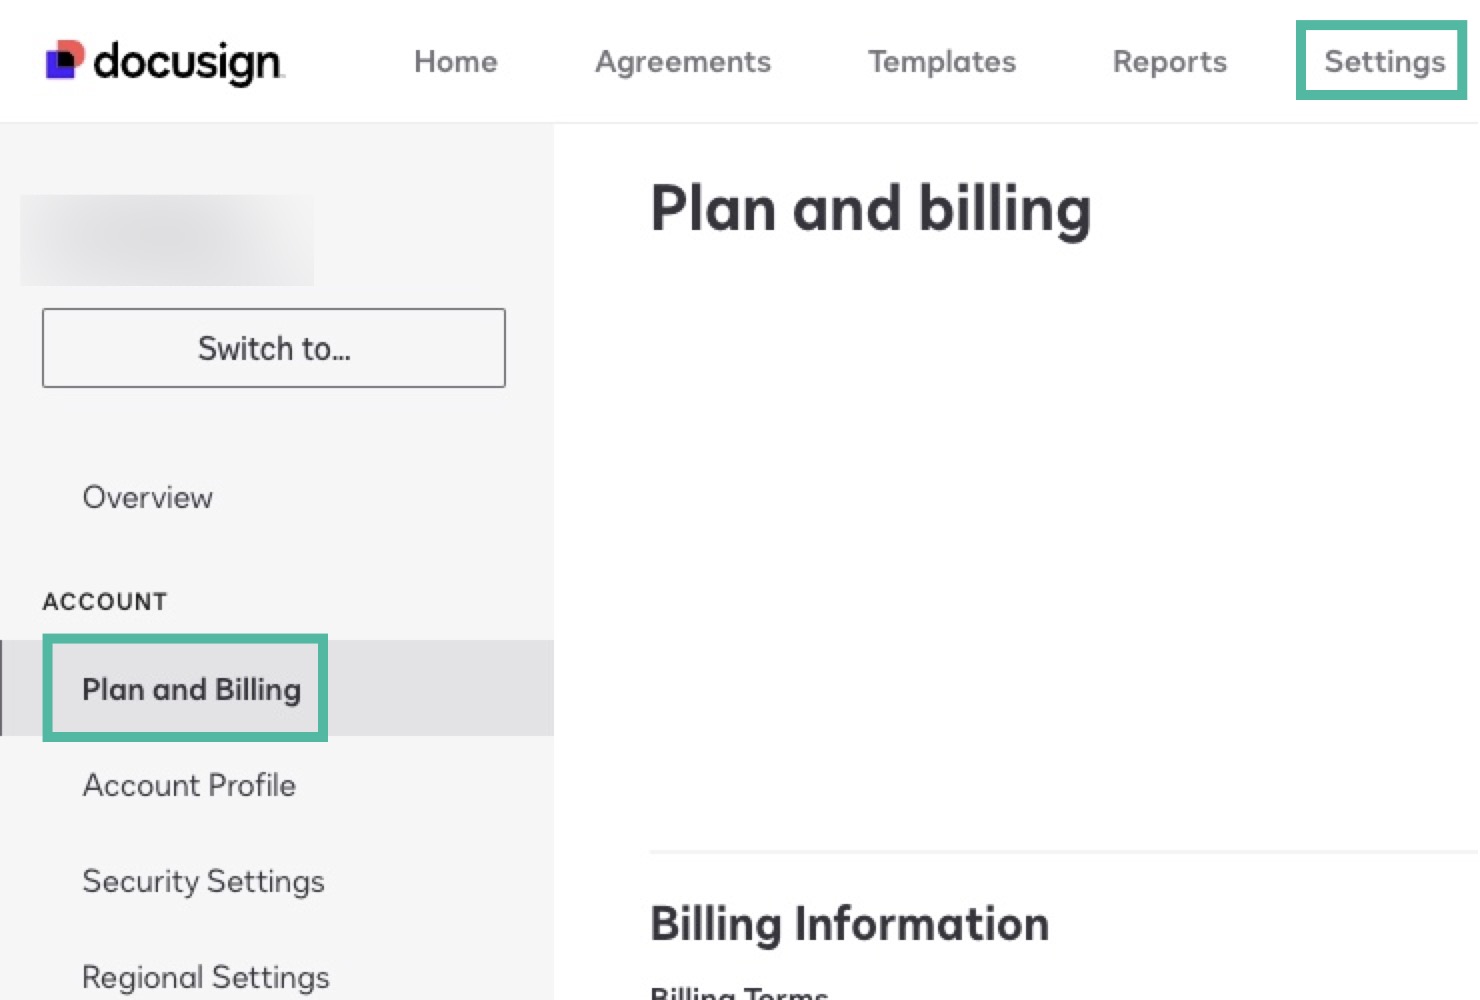This screenshot has height=1000, width=1480.
Task: Click the ACCOUNT section header in sidebar
Action: tap(105, 601)
